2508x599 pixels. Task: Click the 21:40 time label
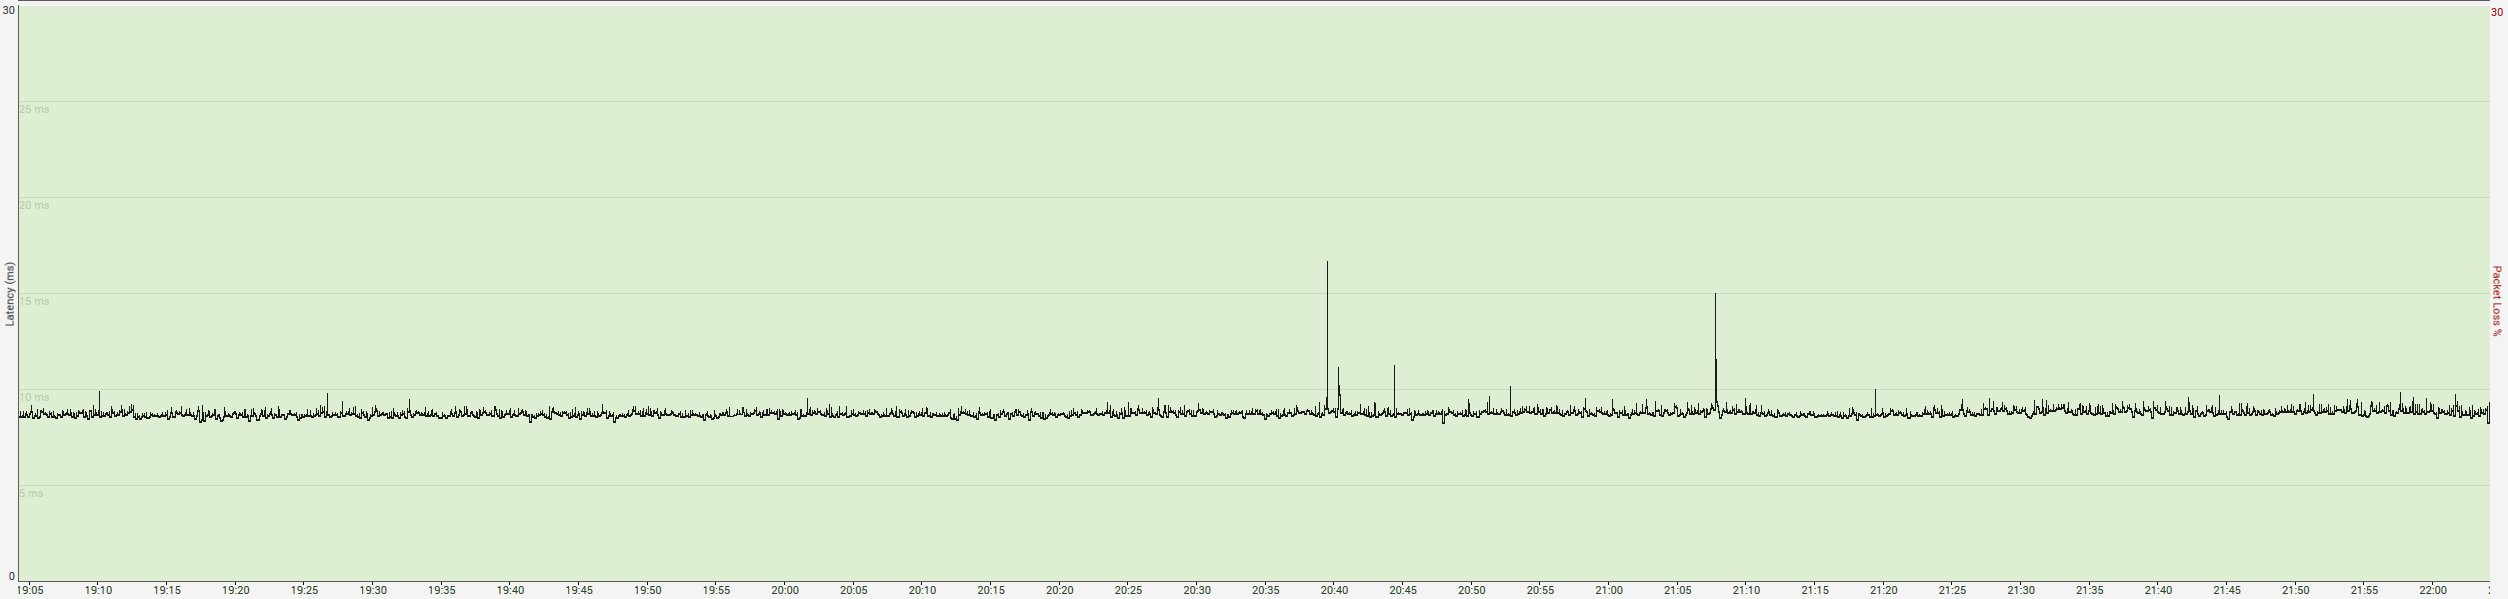2158,590
